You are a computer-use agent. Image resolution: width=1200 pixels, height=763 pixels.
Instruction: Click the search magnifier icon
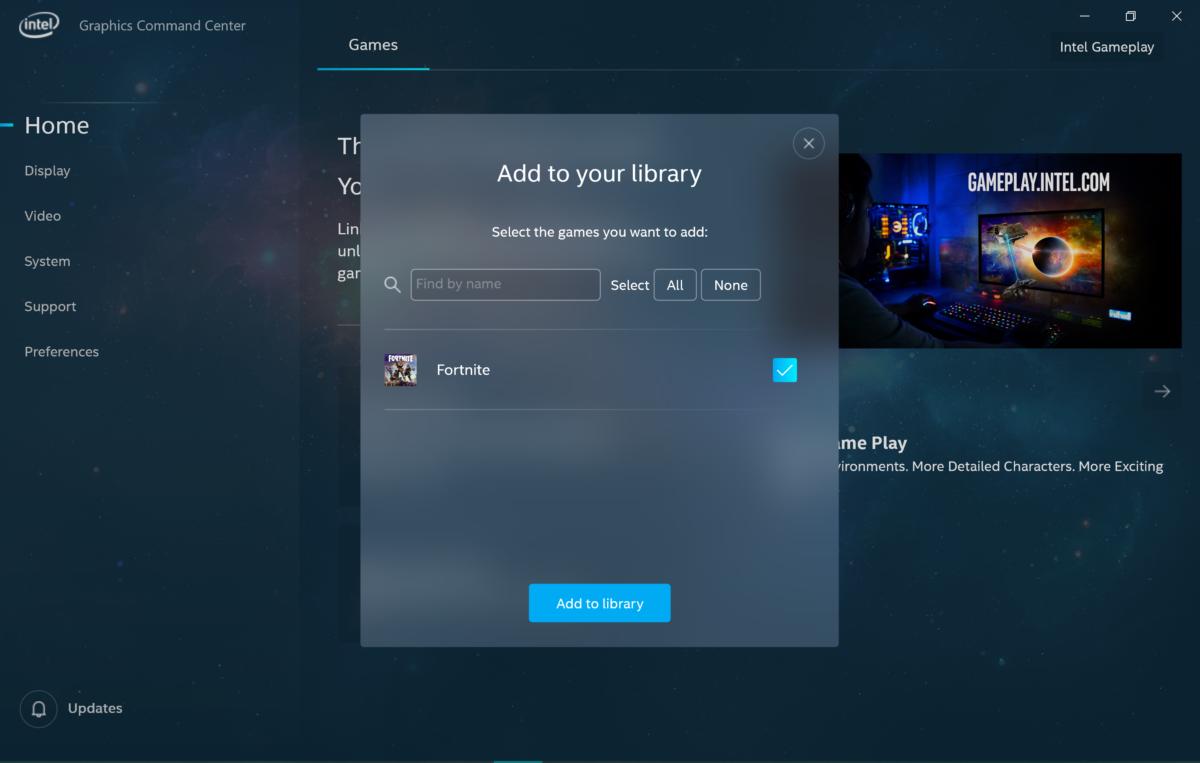[392, 285]
